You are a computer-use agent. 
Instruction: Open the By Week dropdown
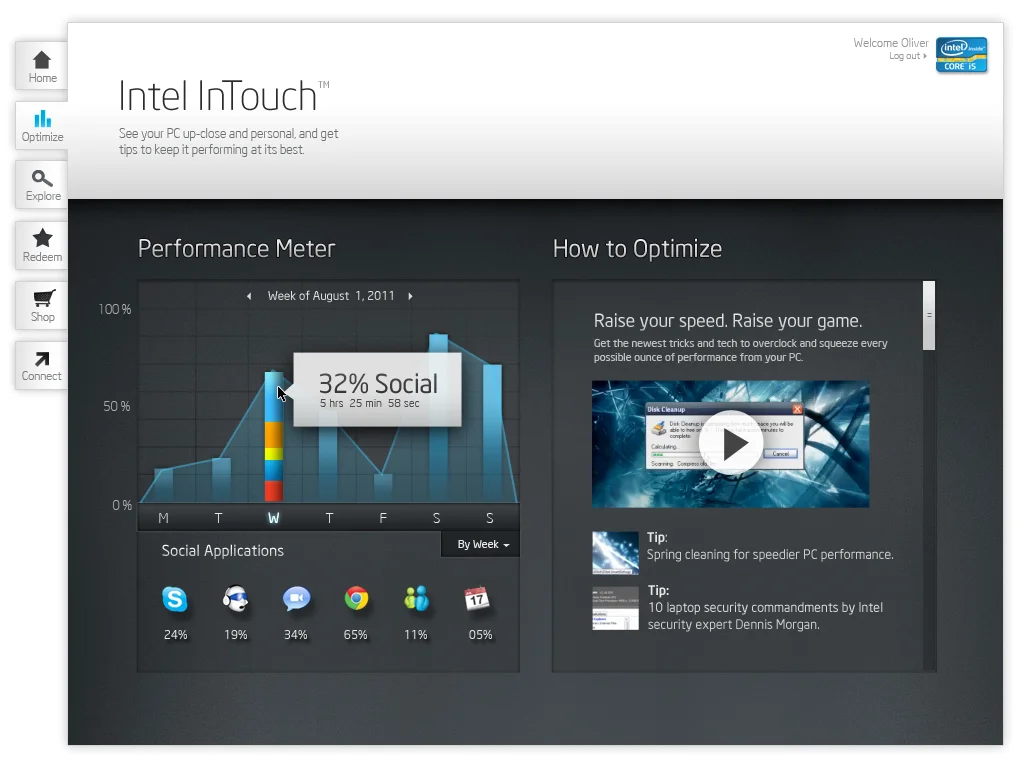tap(481, 545)
